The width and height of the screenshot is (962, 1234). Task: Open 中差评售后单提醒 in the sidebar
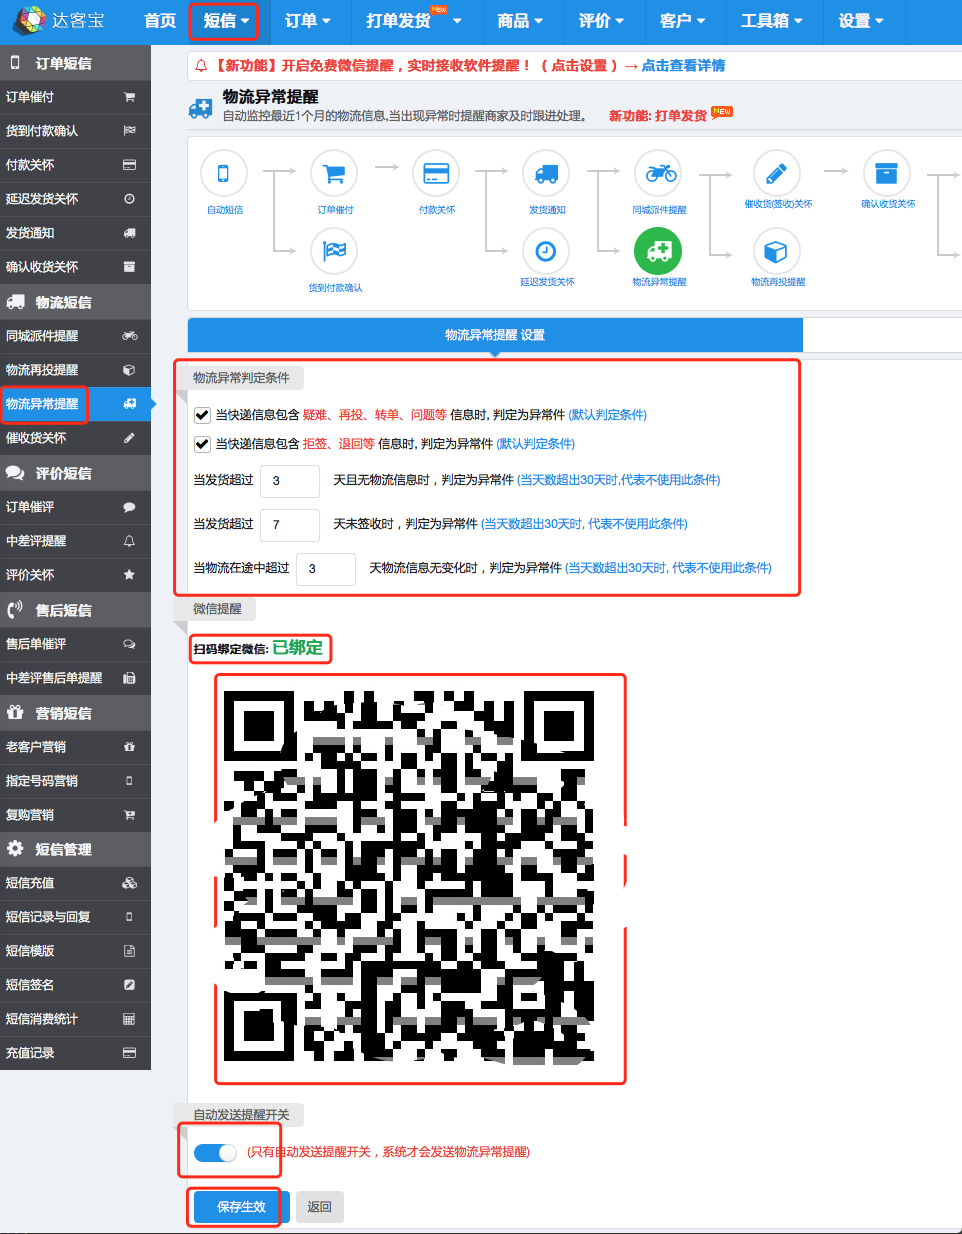point(75,678)
